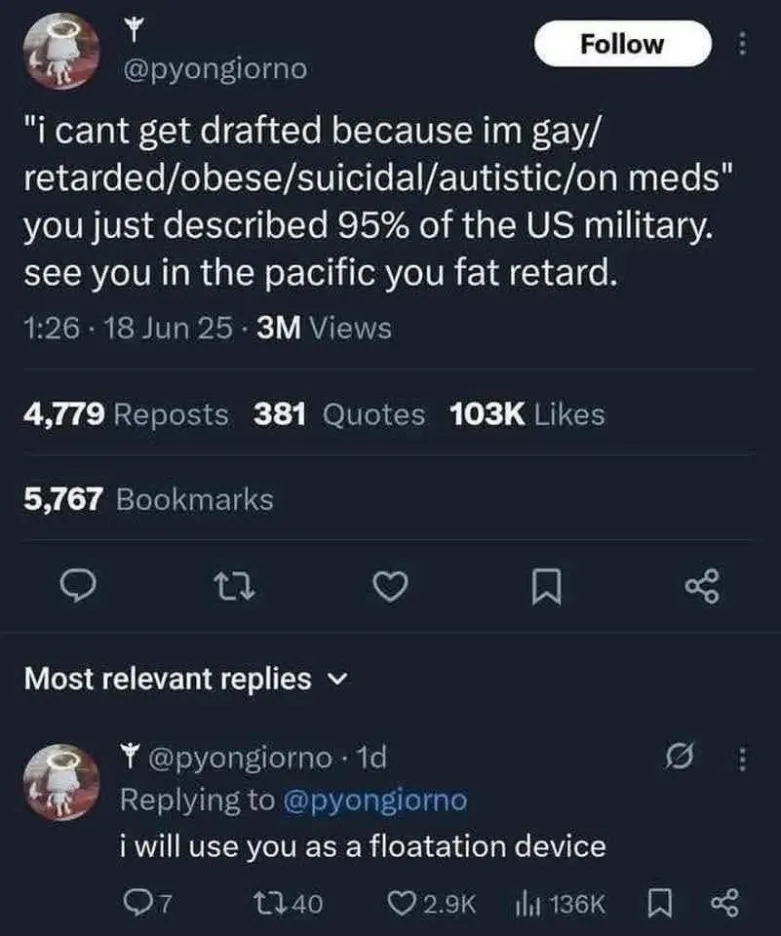The image size is (781, 936).
Task: Open the 4,779 Reposts list
Action: point(126,414)
